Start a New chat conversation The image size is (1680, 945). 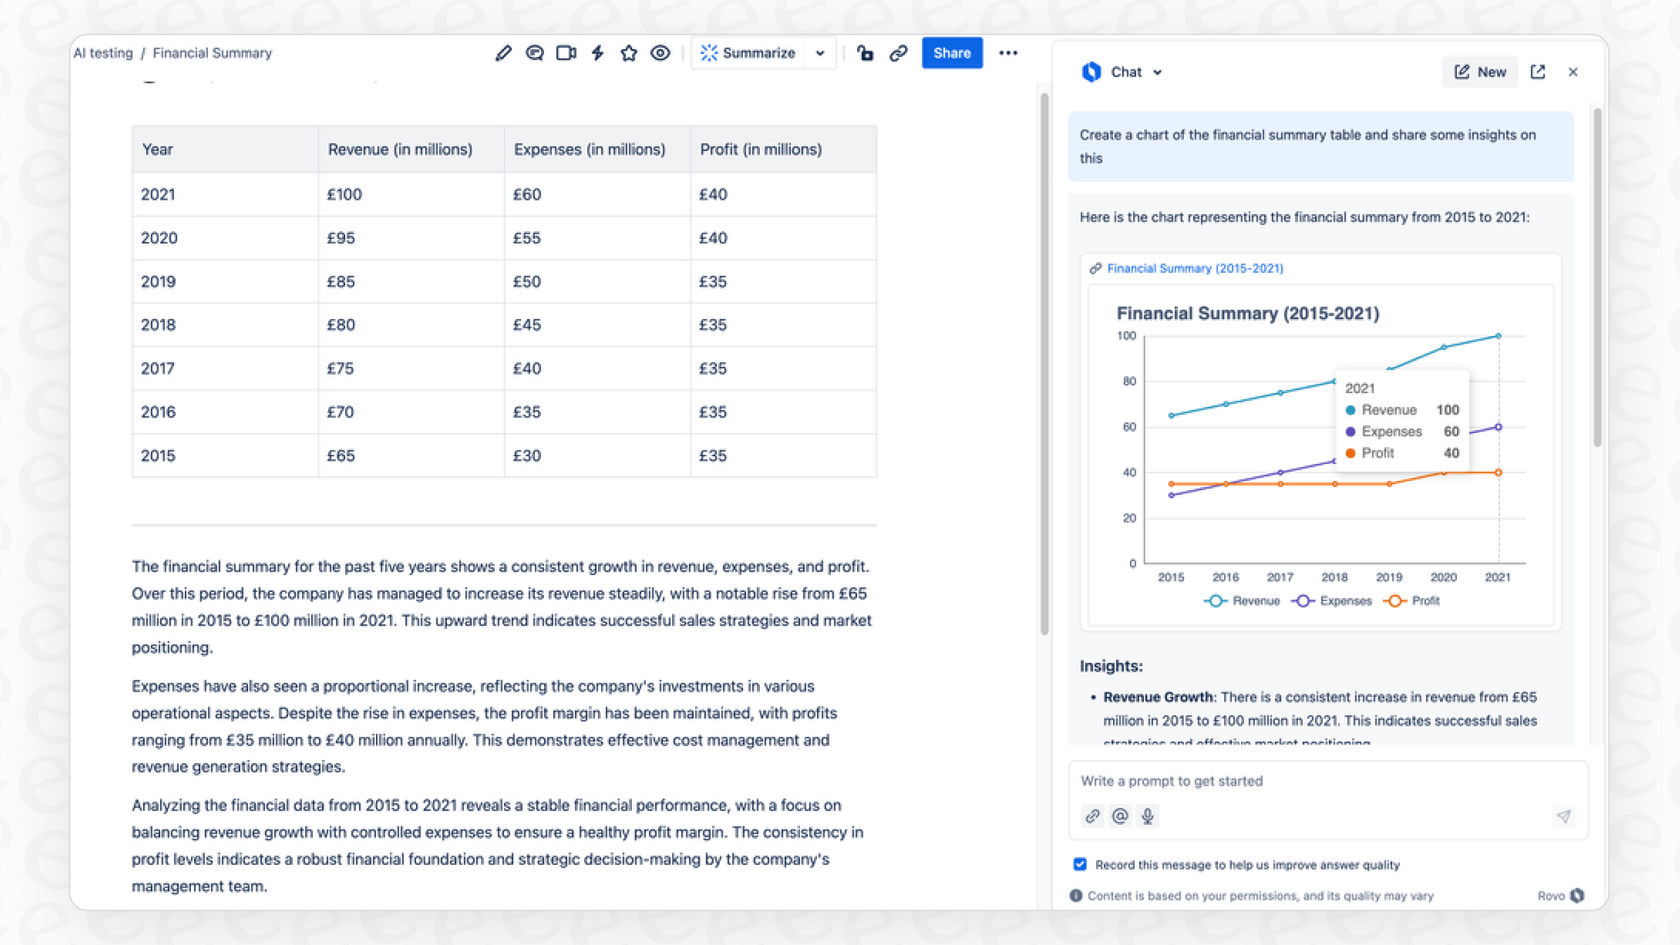(1479, 72)
